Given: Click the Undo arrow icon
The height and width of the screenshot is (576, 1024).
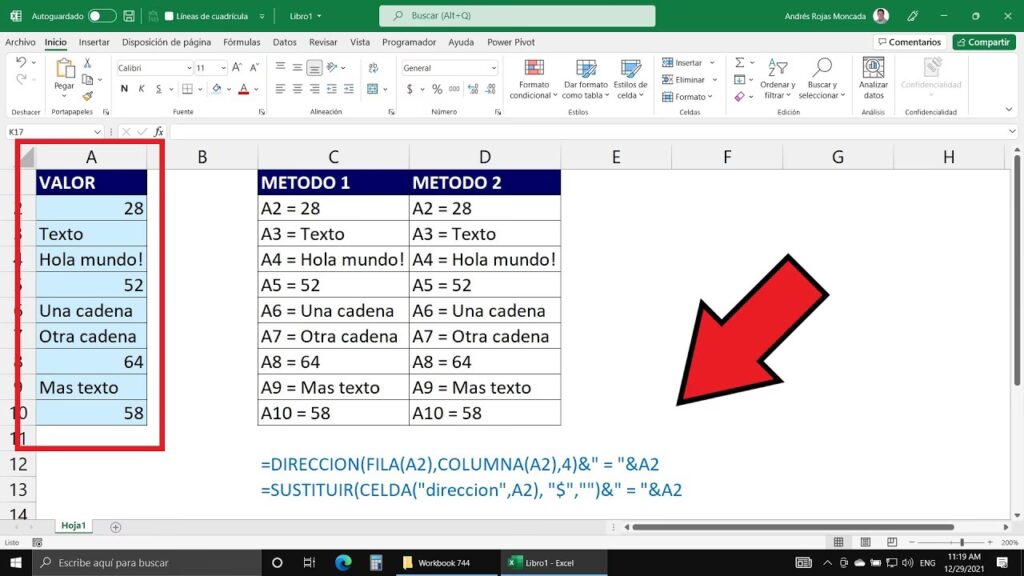Looking at the screenshot, I should click(21, 63).
